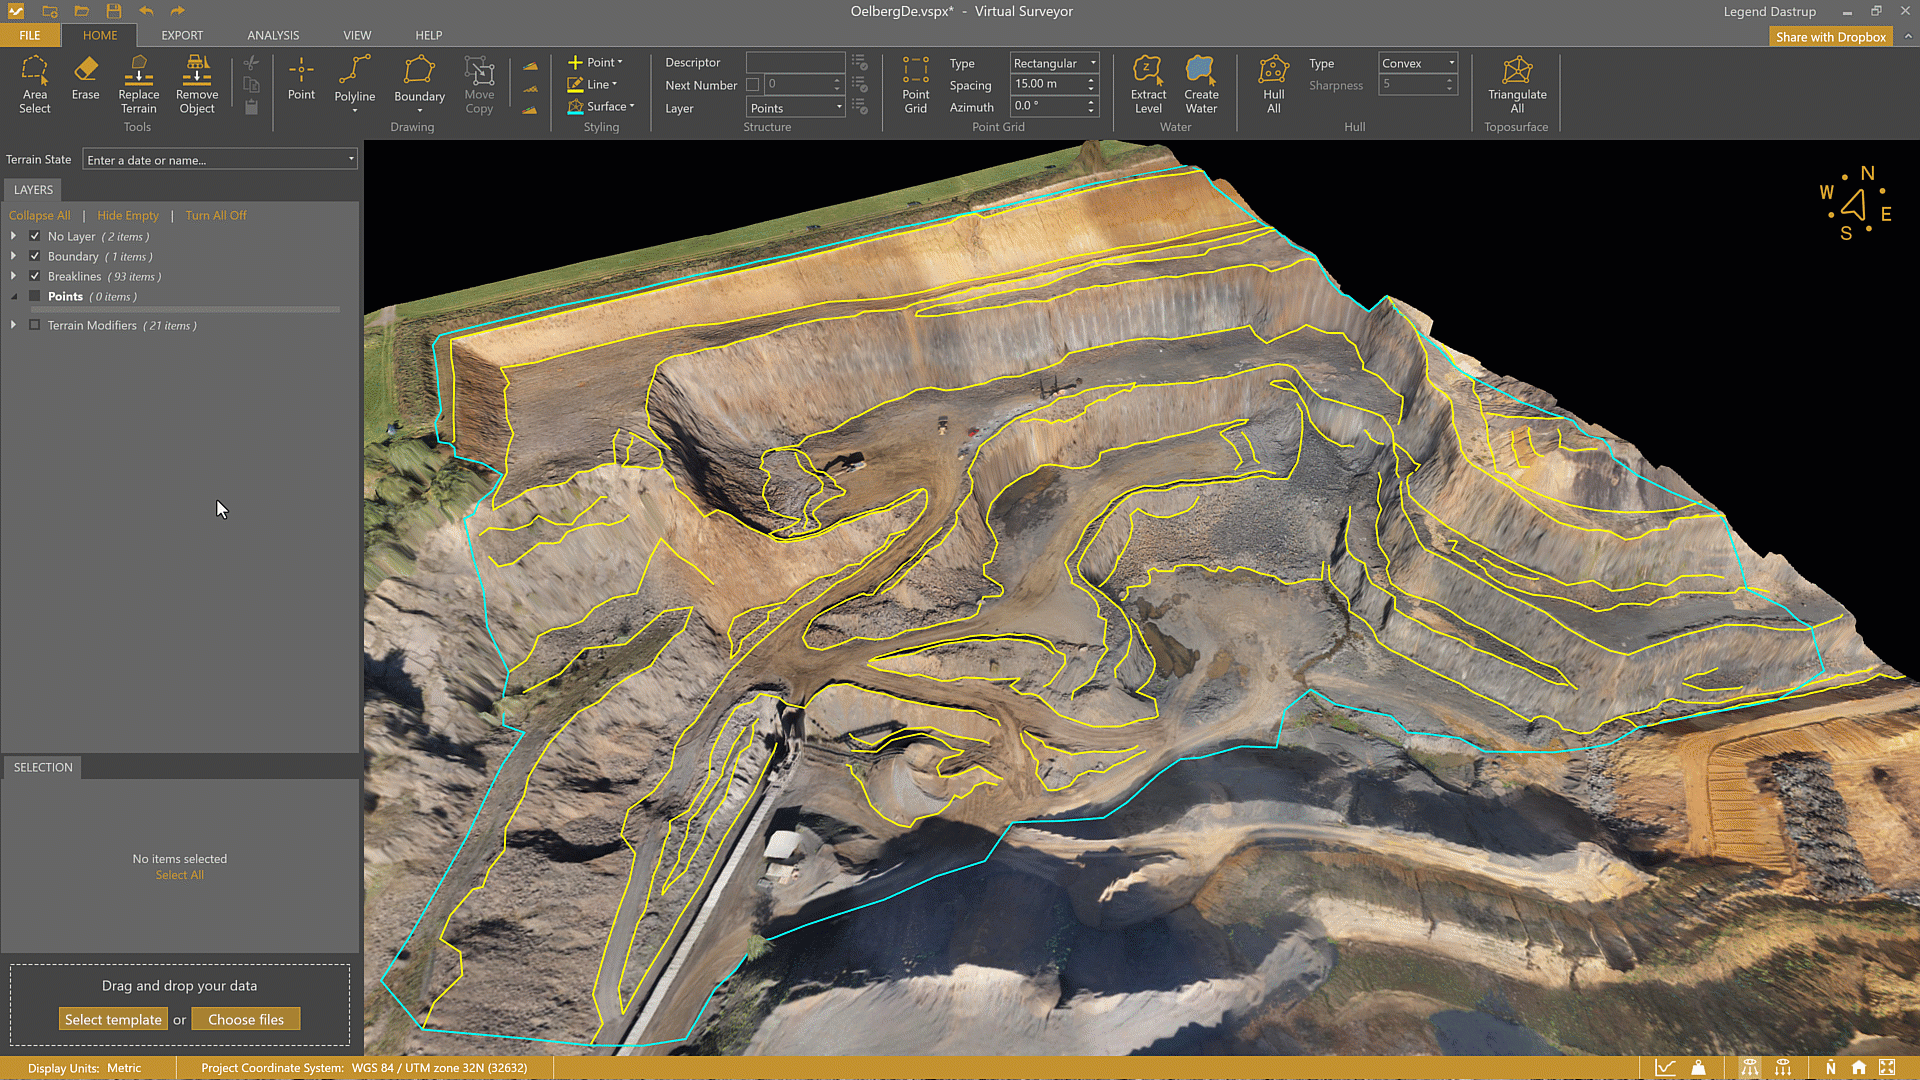Toggle the Next Number checkbox
The width and height of the screenshot is (1920, 1080).
753,85
